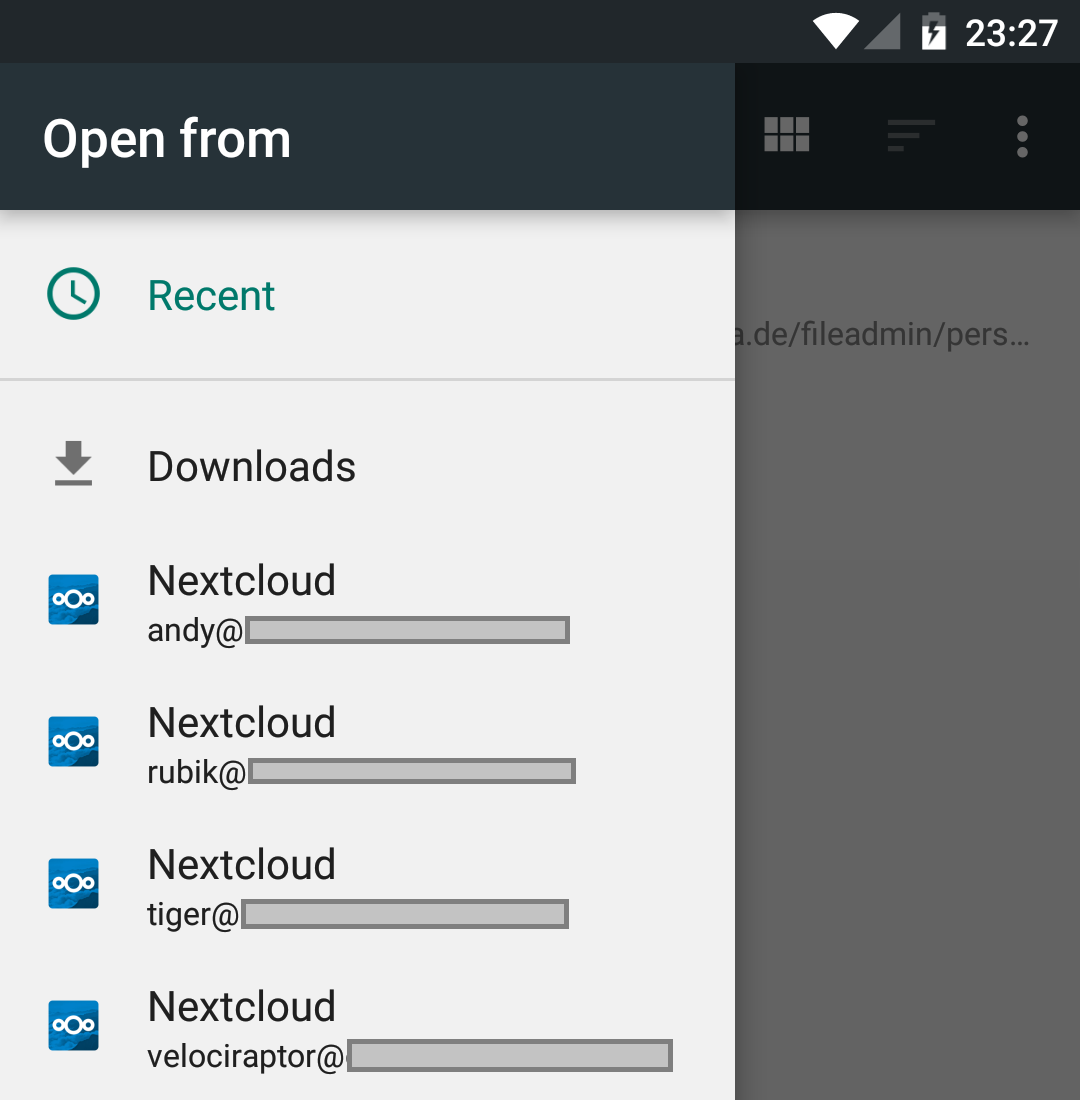Tap the 23:27 clock
Viewport: 1080px width, 1100px height.
[x=1011, y=33]
